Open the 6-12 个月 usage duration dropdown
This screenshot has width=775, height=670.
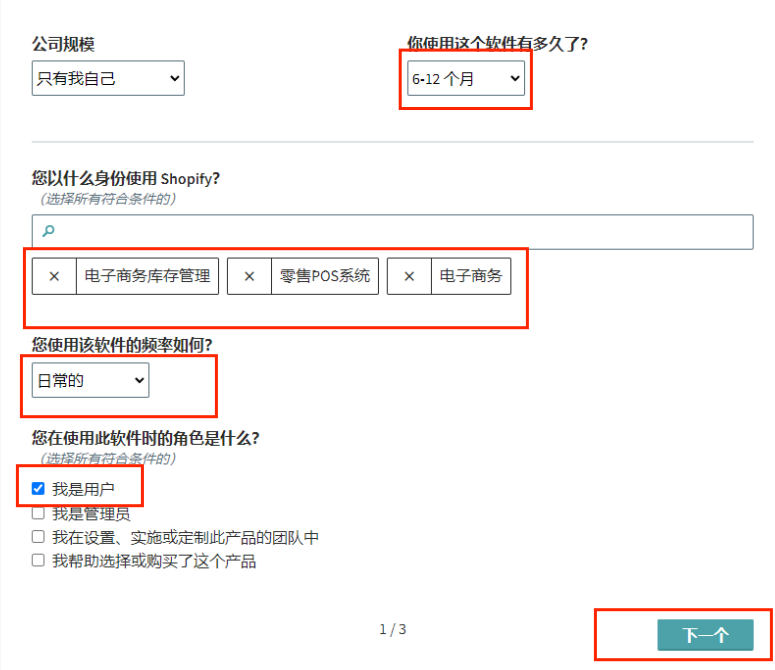pos(466,78)
